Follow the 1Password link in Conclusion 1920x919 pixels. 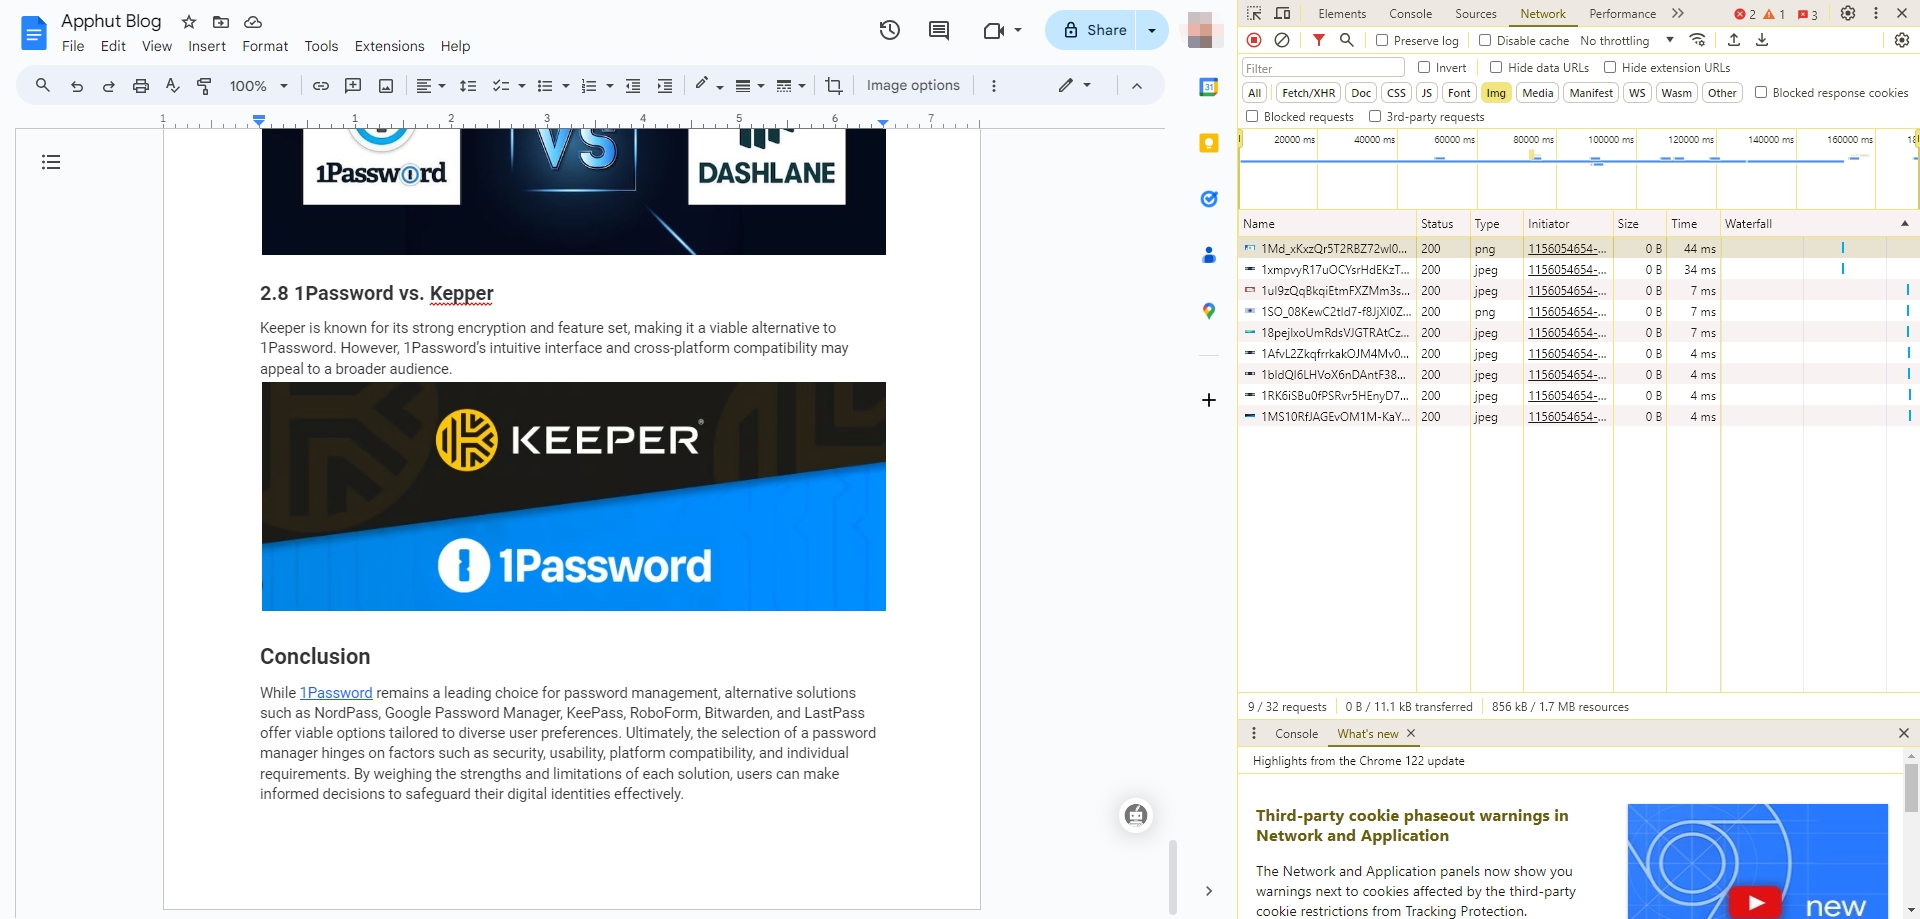(x=336, y=692)
